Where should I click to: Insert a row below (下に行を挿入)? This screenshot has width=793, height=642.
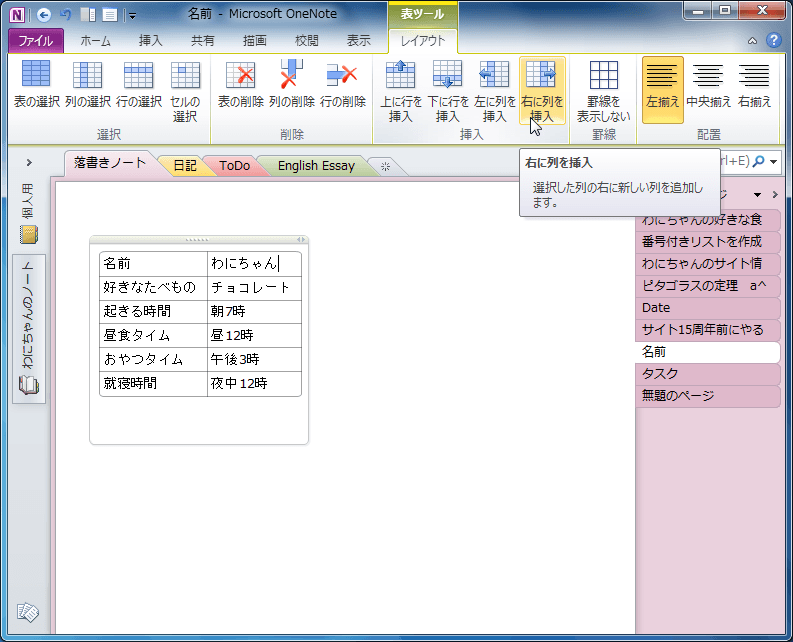[x=448, y=91]
